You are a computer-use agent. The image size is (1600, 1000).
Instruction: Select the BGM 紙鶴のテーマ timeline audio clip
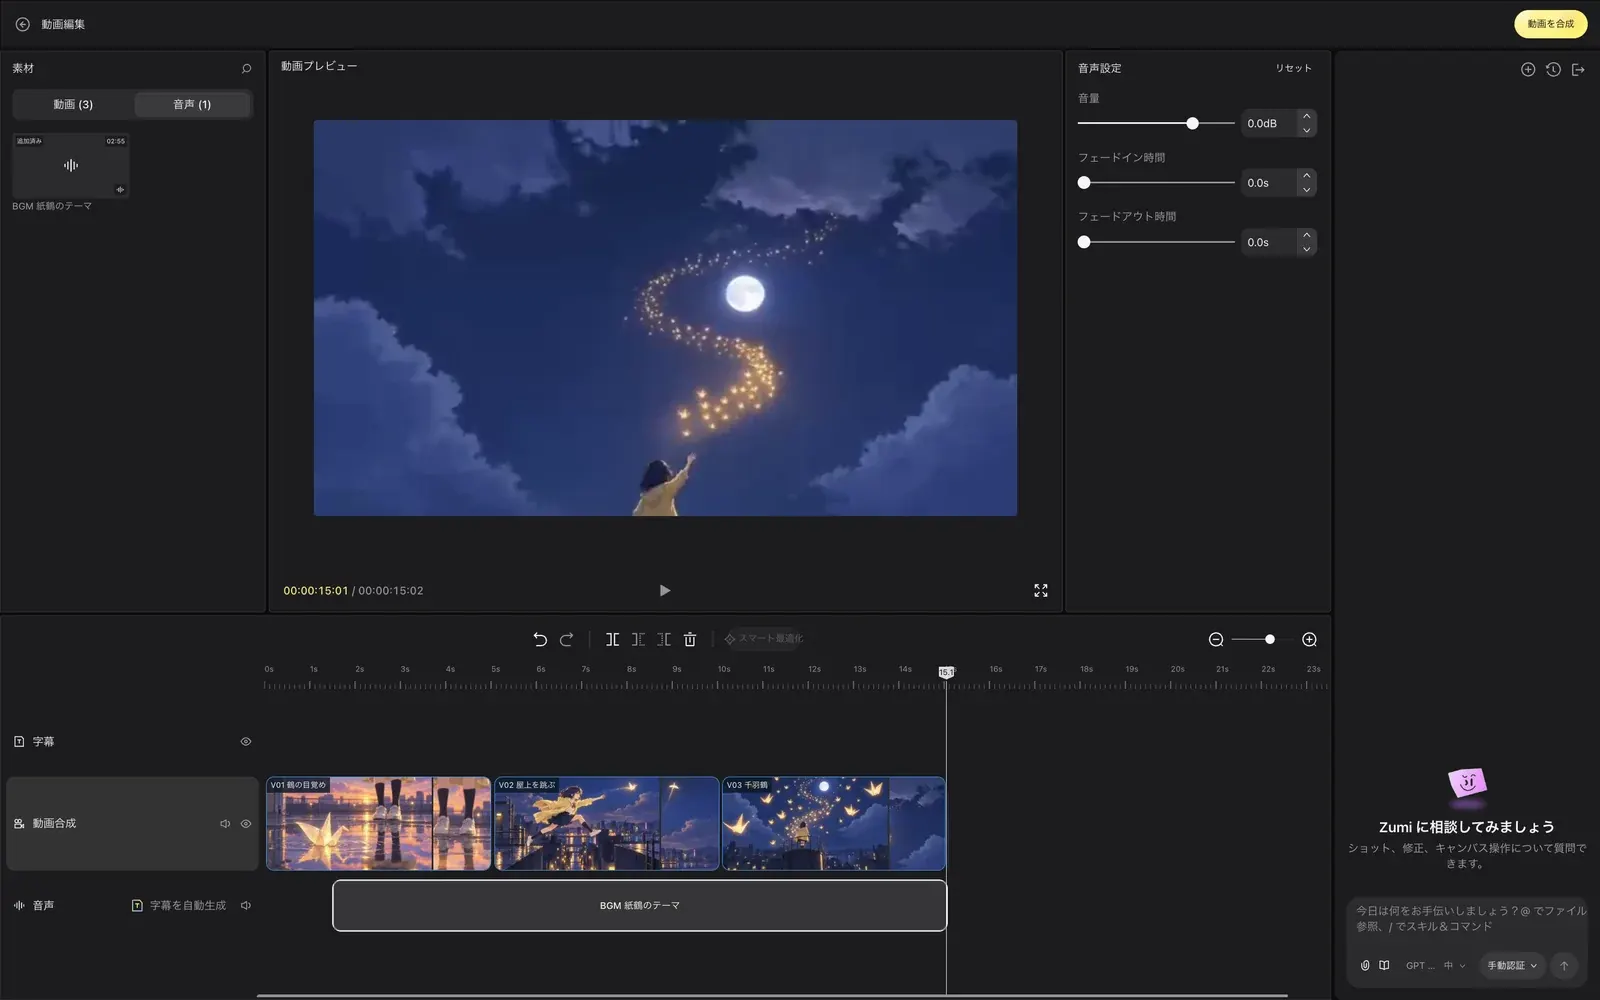click(x=640, y=906)
